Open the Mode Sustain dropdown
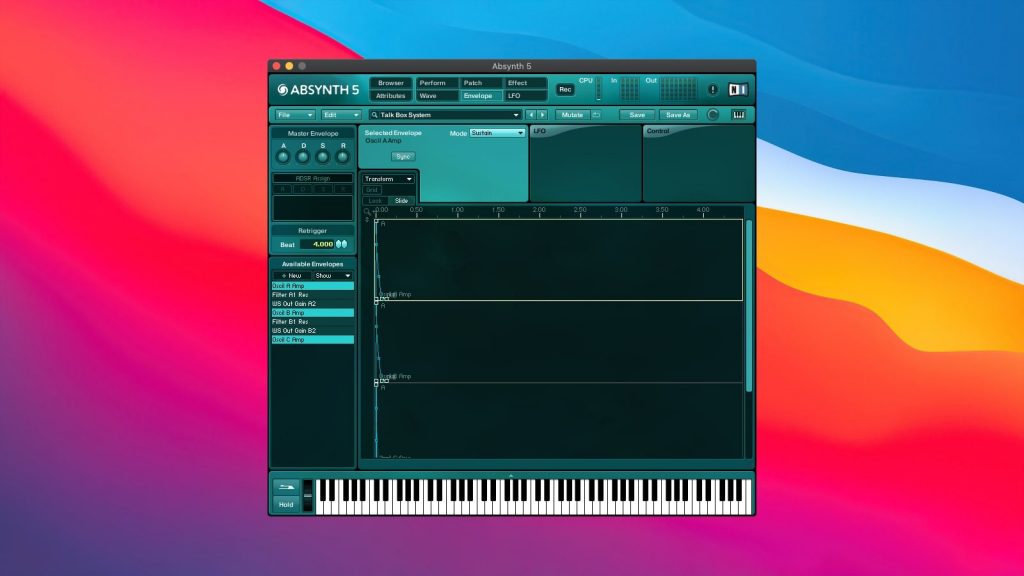This screenshot has width=1024, height=576. [496, 133]
